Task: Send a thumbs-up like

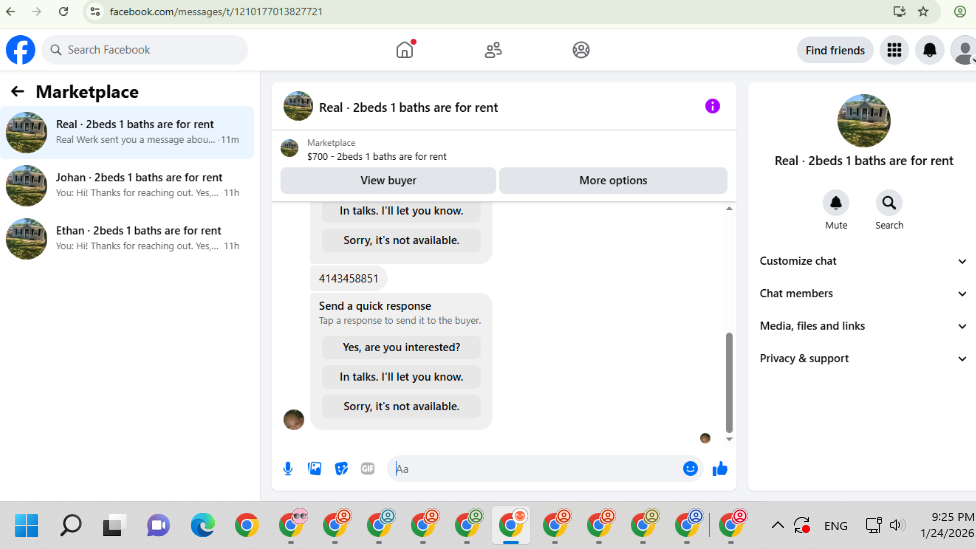Action: pyautogui.click(x=720, y=469)
